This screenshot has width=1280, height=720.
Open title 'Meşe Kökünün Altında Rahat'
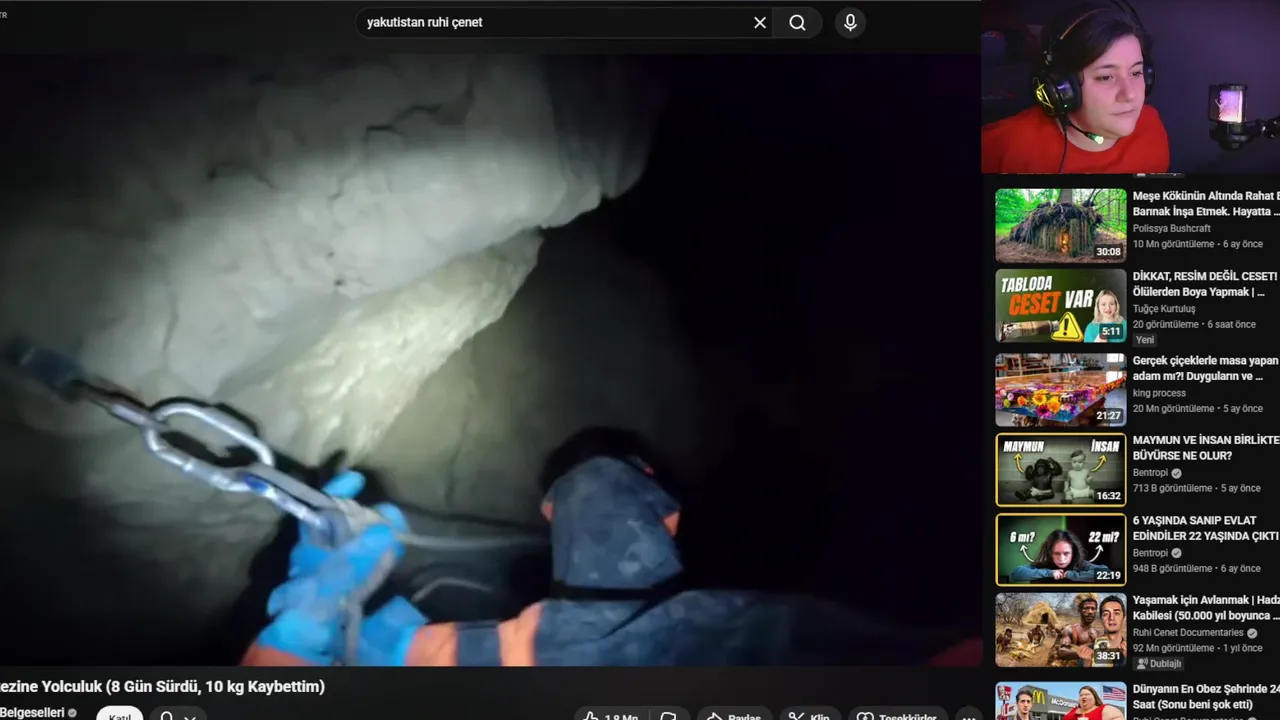1206,204
